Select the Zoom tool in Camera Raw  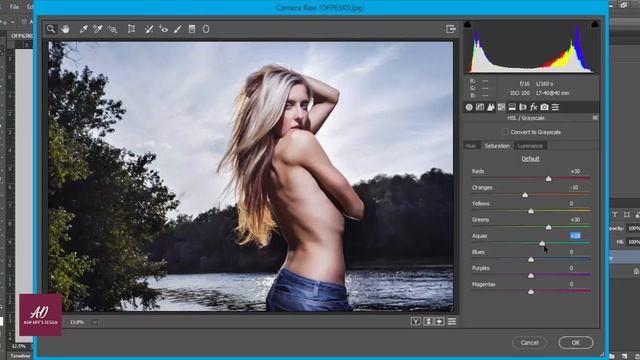(x=51, y=29)
